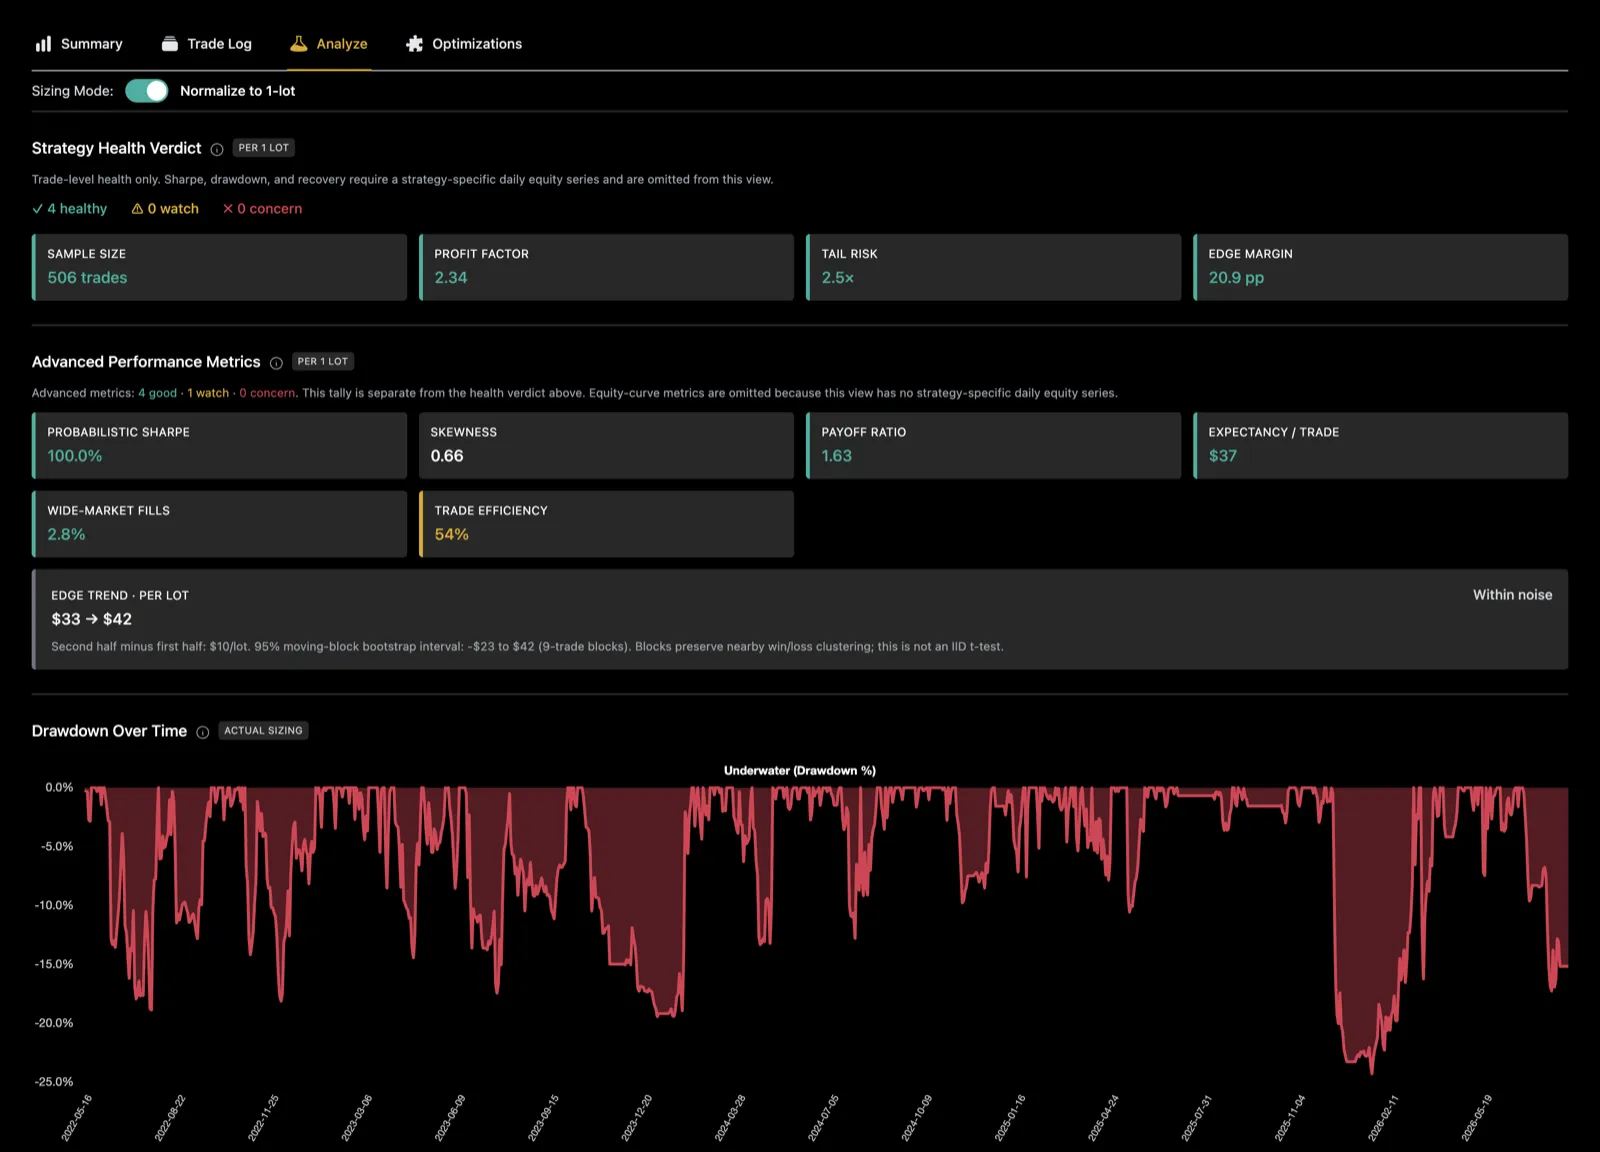Click the Drawdown Over Time heading
The height and width of the screenshot is (1152, 1600).
pyautogui.click(x=109, y=731)
